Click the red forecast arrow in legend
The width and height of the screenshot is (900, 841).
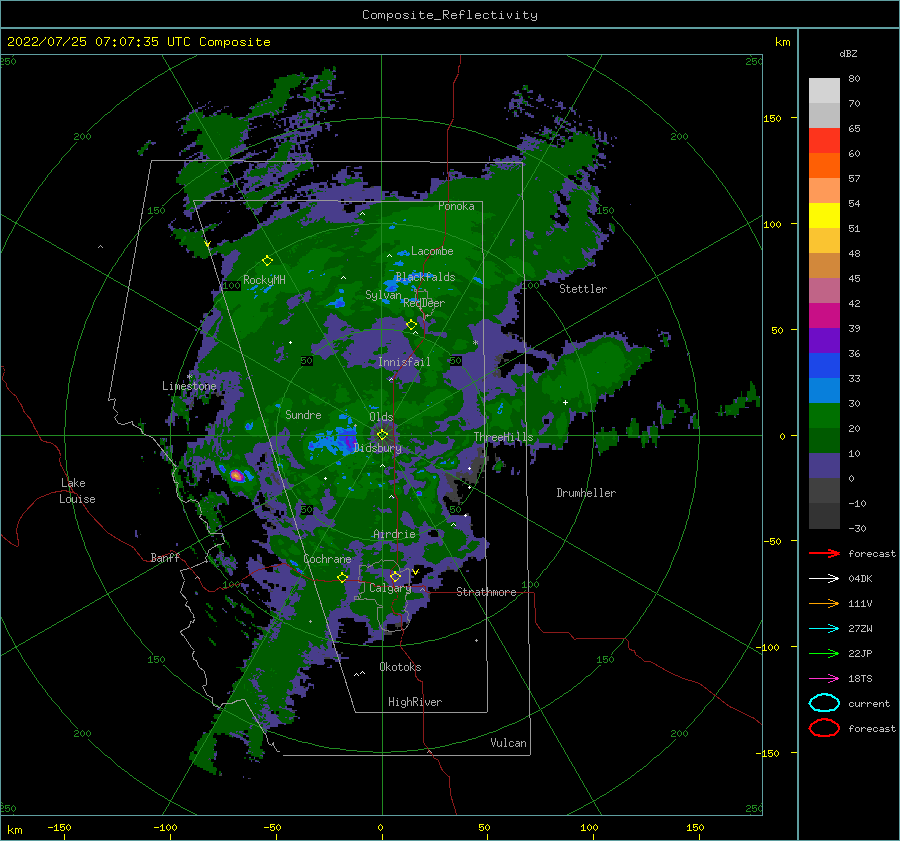point(824,553)
